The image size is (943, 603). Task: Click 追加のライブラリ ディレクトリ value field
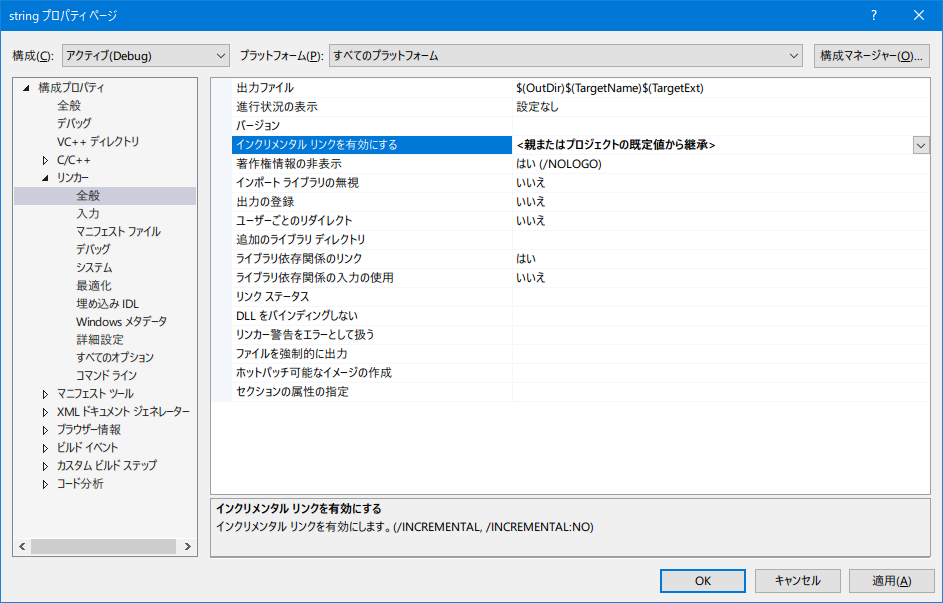(720, 240)
